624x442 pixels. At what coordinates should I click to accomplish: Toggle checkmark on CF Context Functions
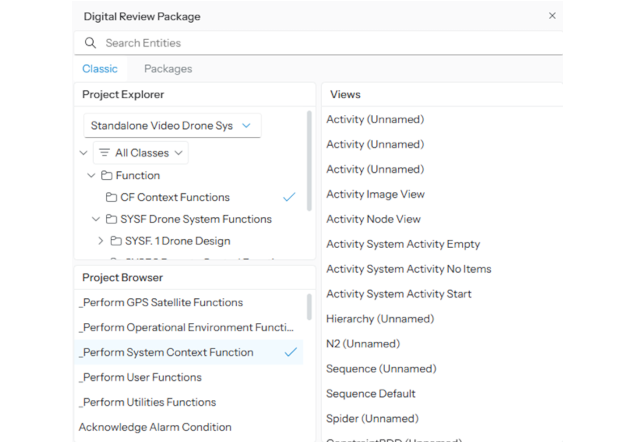[x=289, y=197]
